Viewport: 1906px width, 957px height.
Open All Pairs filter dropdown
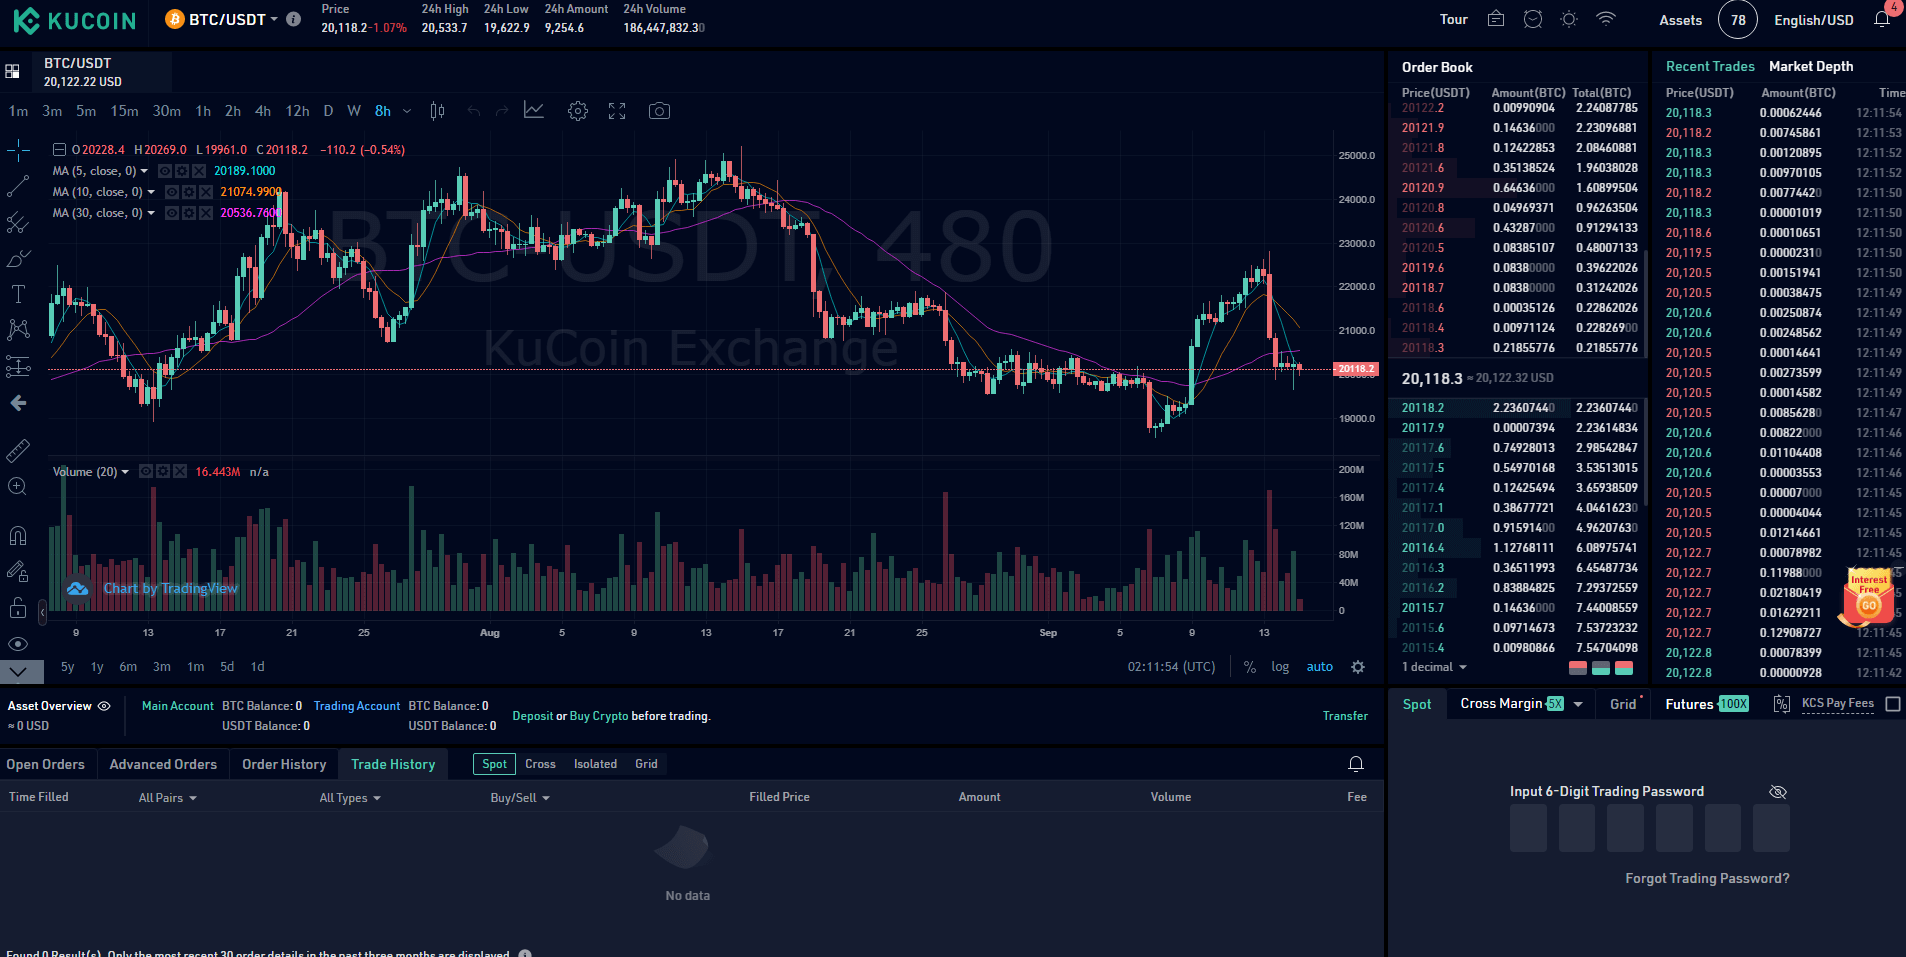coord(167,798)
